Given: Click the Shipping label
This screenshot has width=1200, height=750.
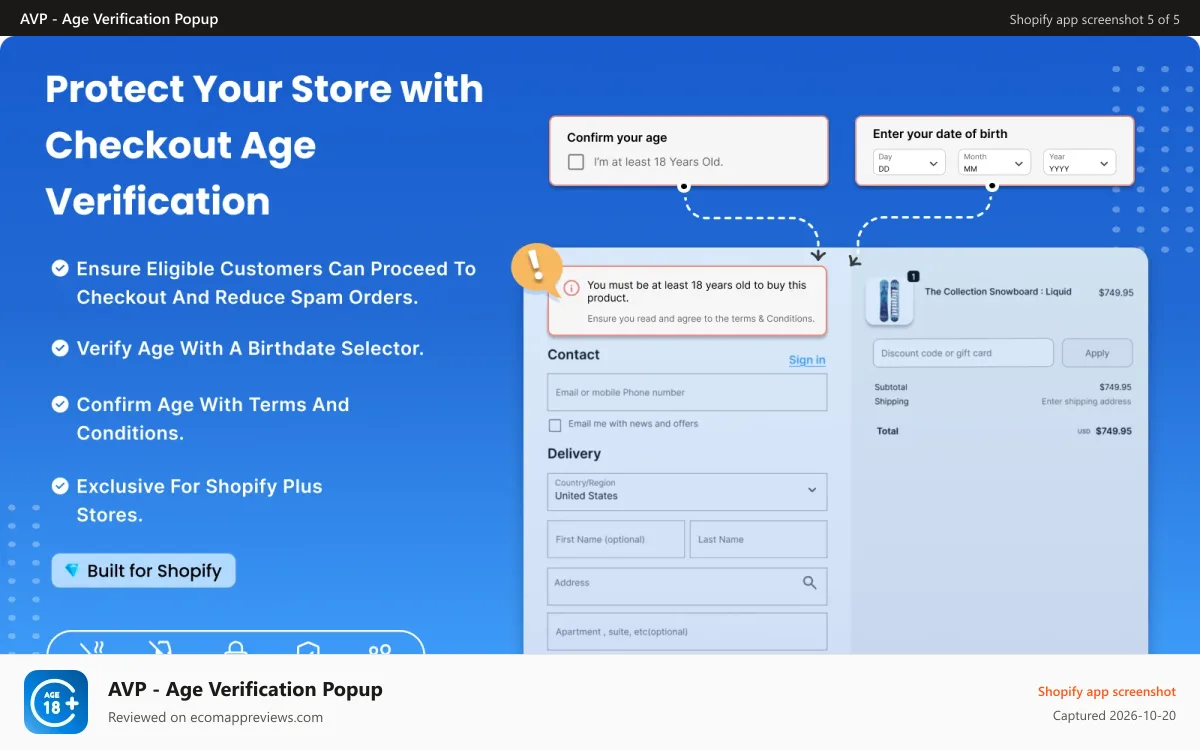Looking at the screenshot, I should coord(892,401).
